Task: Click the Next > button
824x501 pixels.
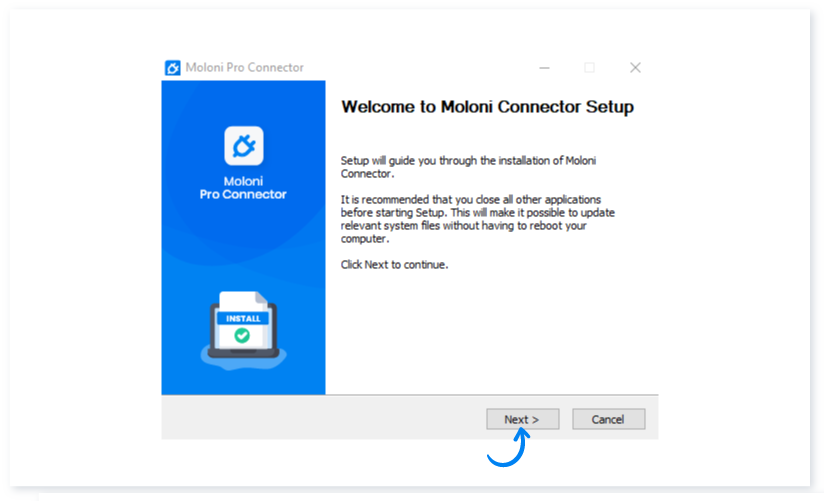Action: 522,419
